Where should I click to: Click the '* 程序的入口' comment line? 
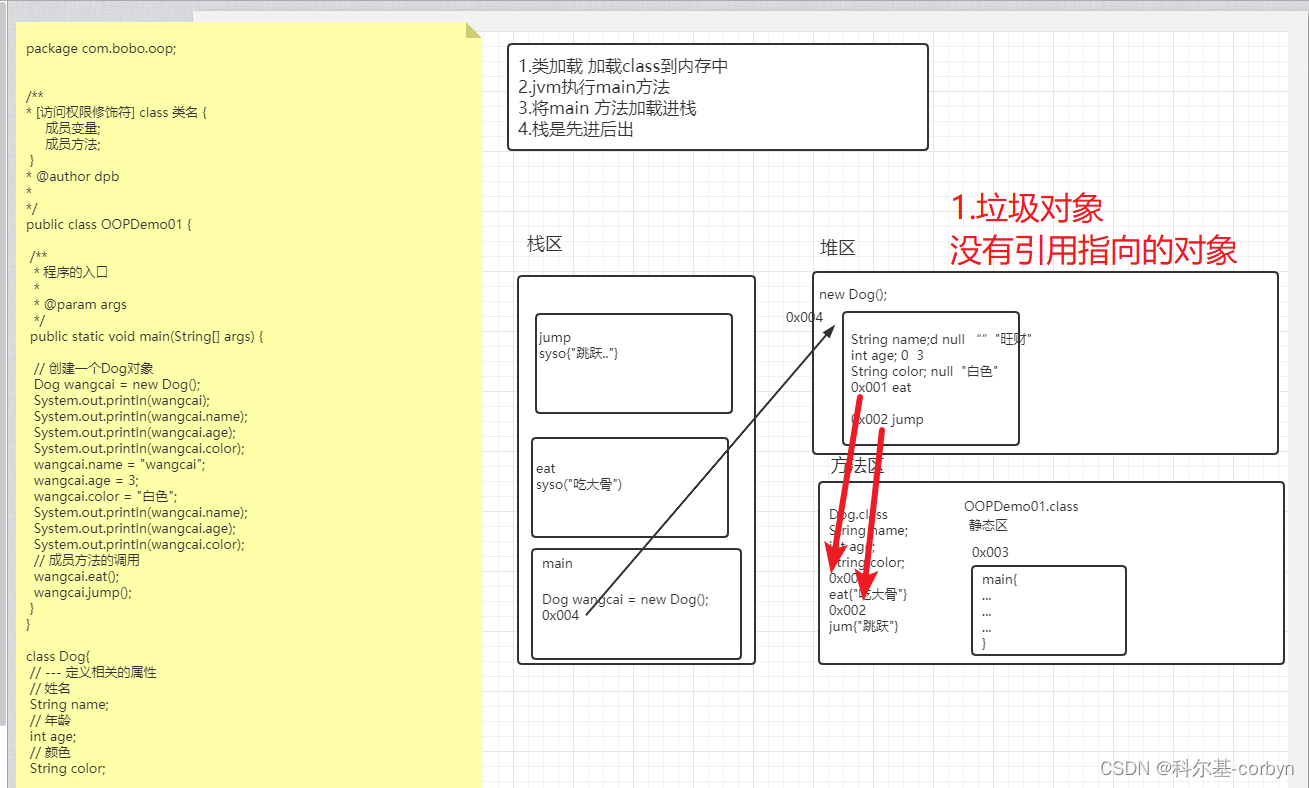(x=70, y=272)
